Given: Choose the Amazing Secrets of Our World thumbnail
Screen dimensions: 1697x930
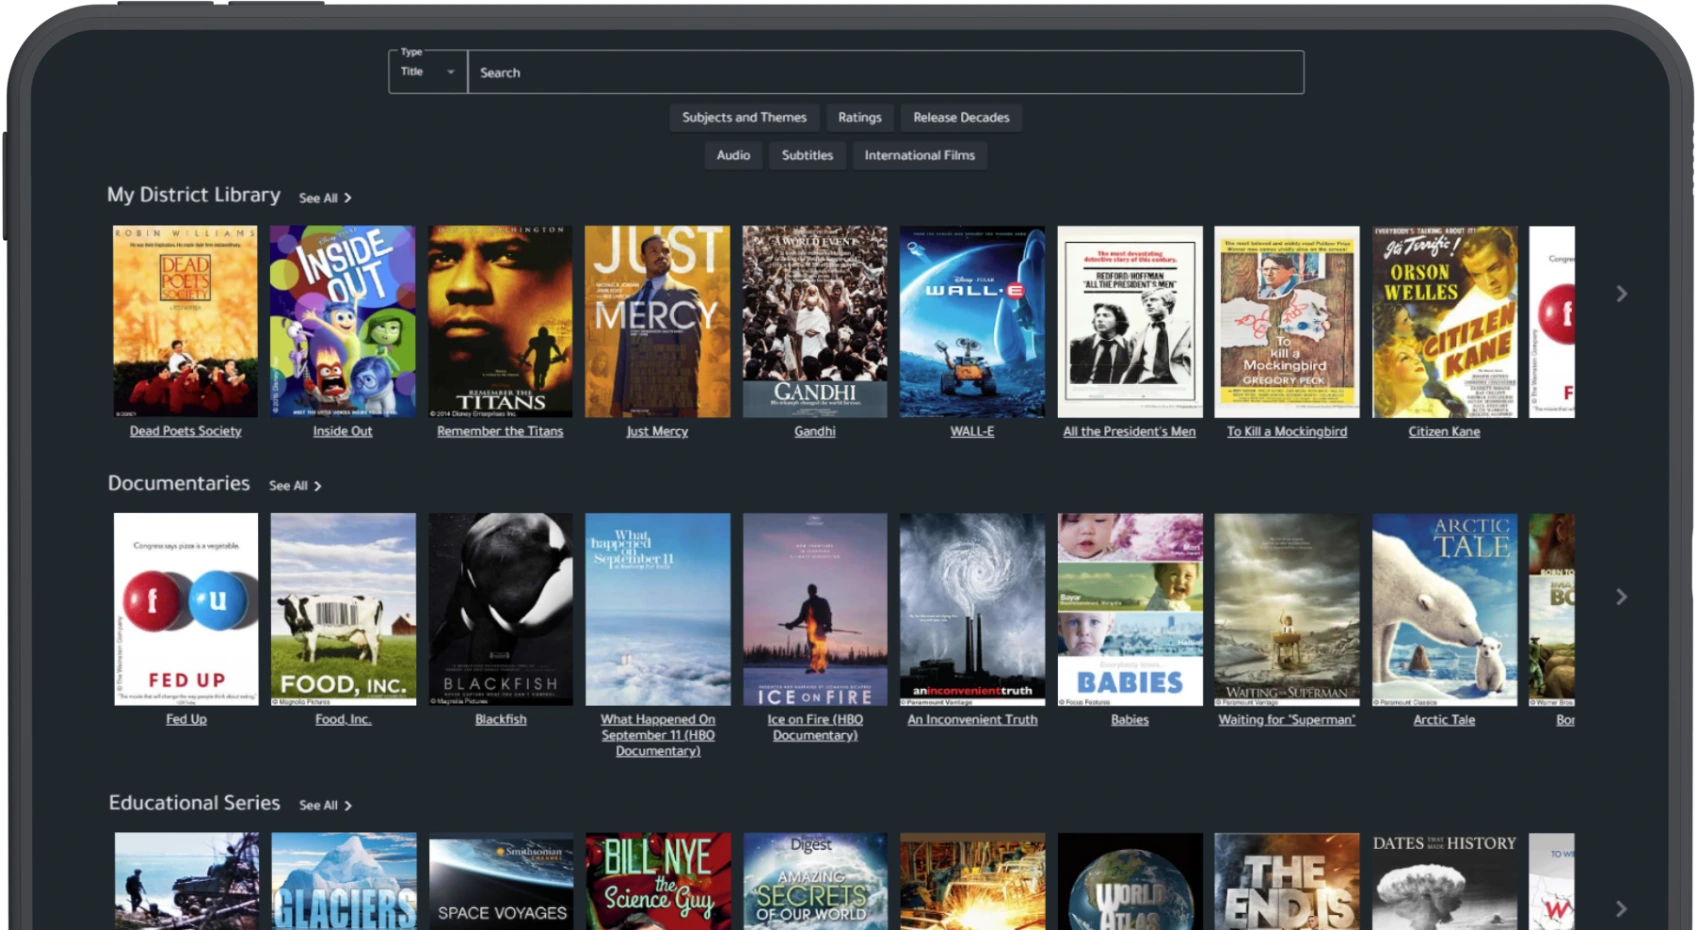Looking at the screenshot, I should coord(815,882).
